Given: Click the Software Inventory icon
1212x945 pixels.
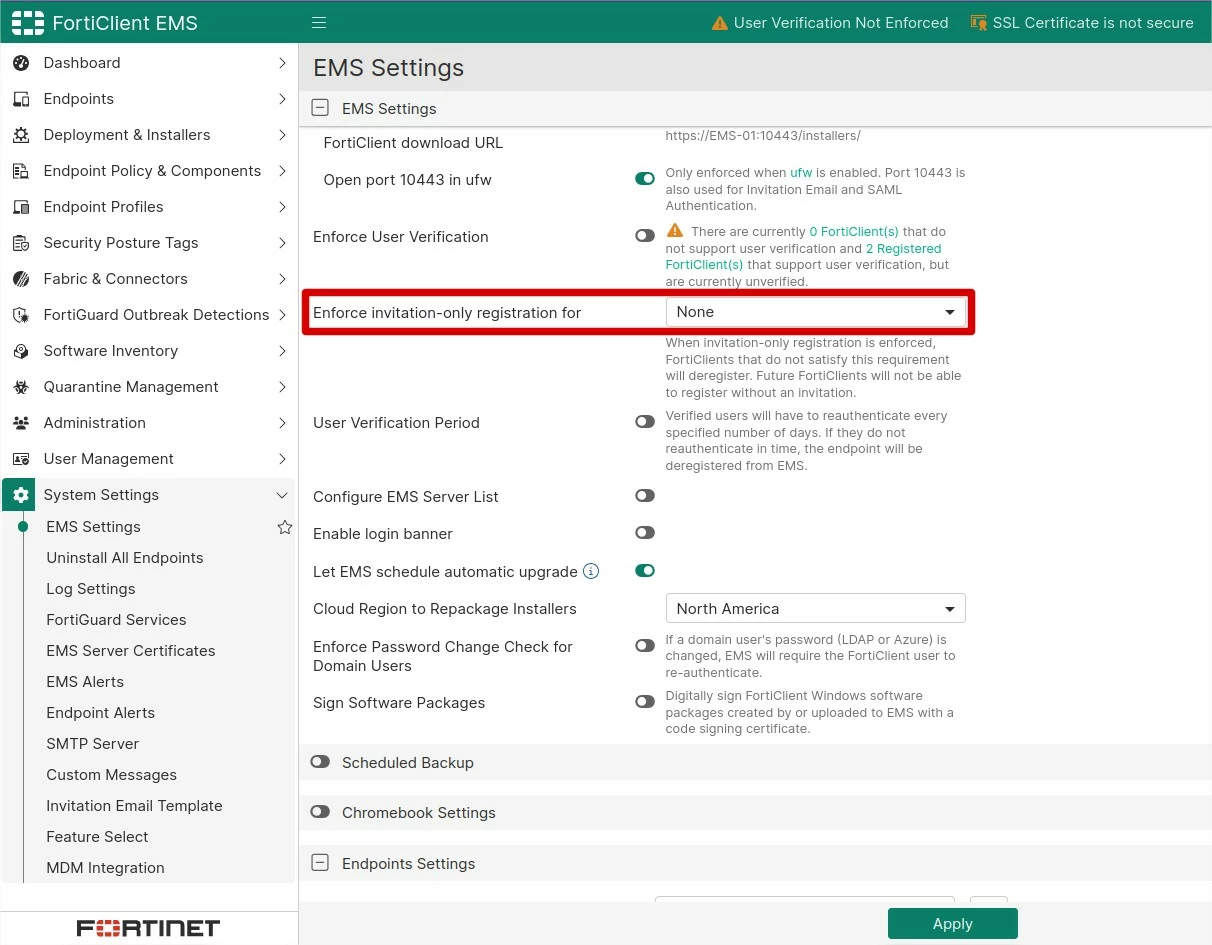Looking at the screenshot, I should click(x=21, y=351).
